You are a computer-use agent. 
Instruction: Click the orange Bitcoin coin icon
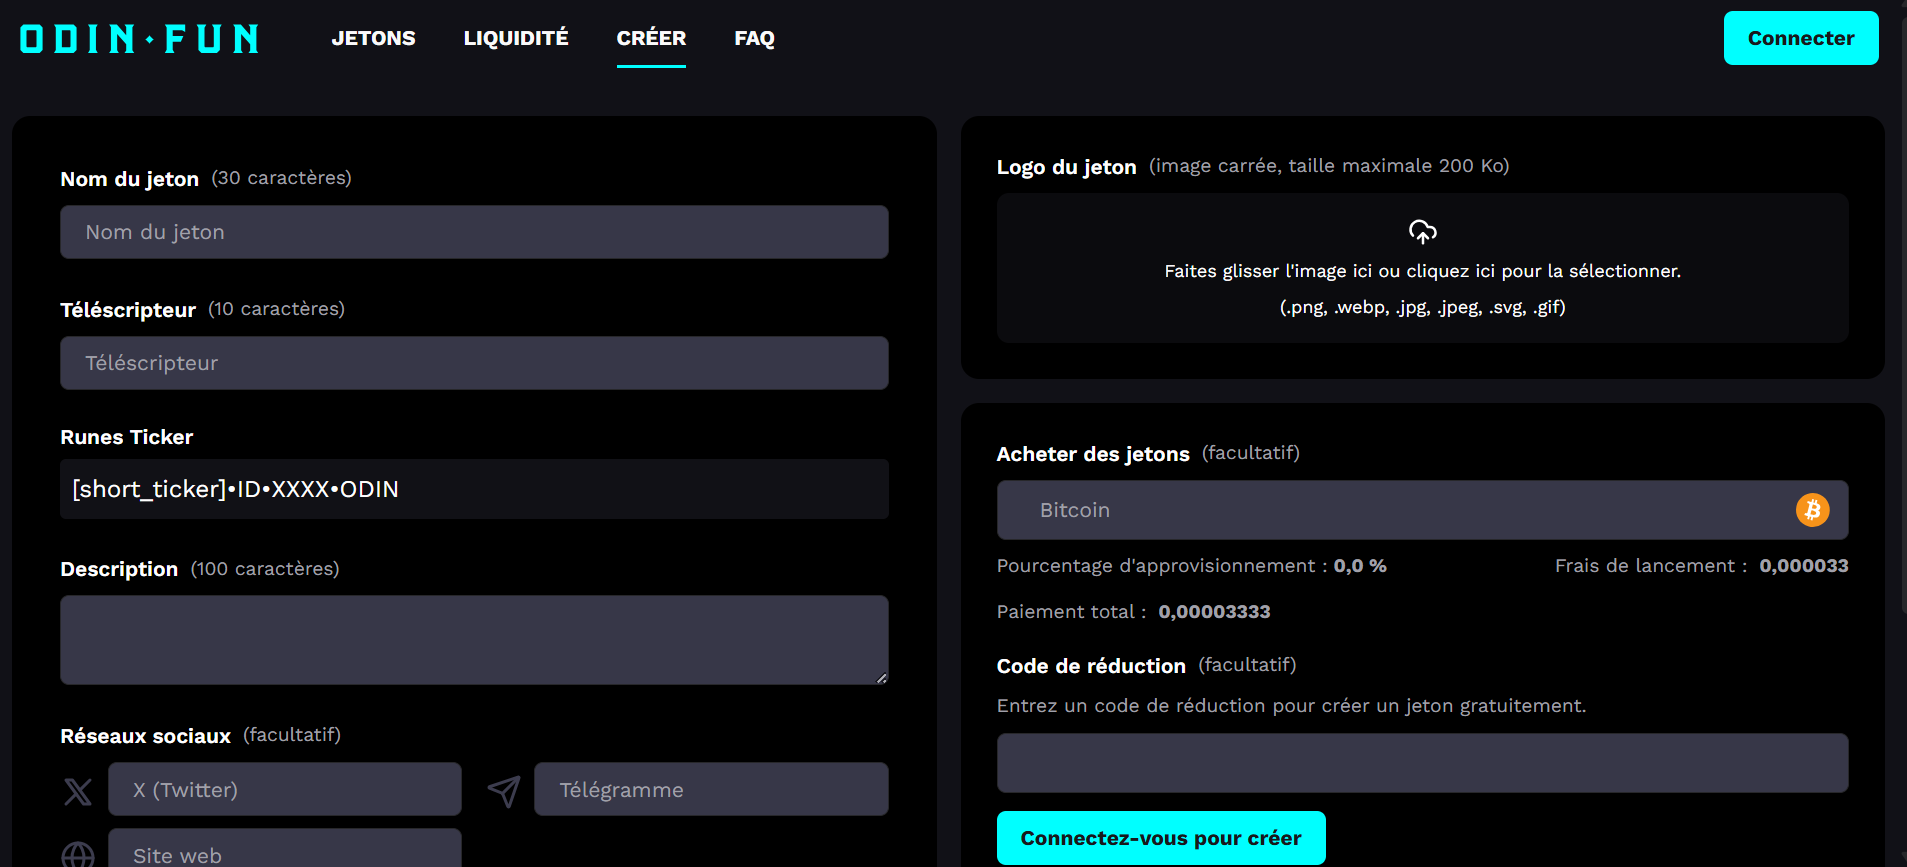point(1813,510)
